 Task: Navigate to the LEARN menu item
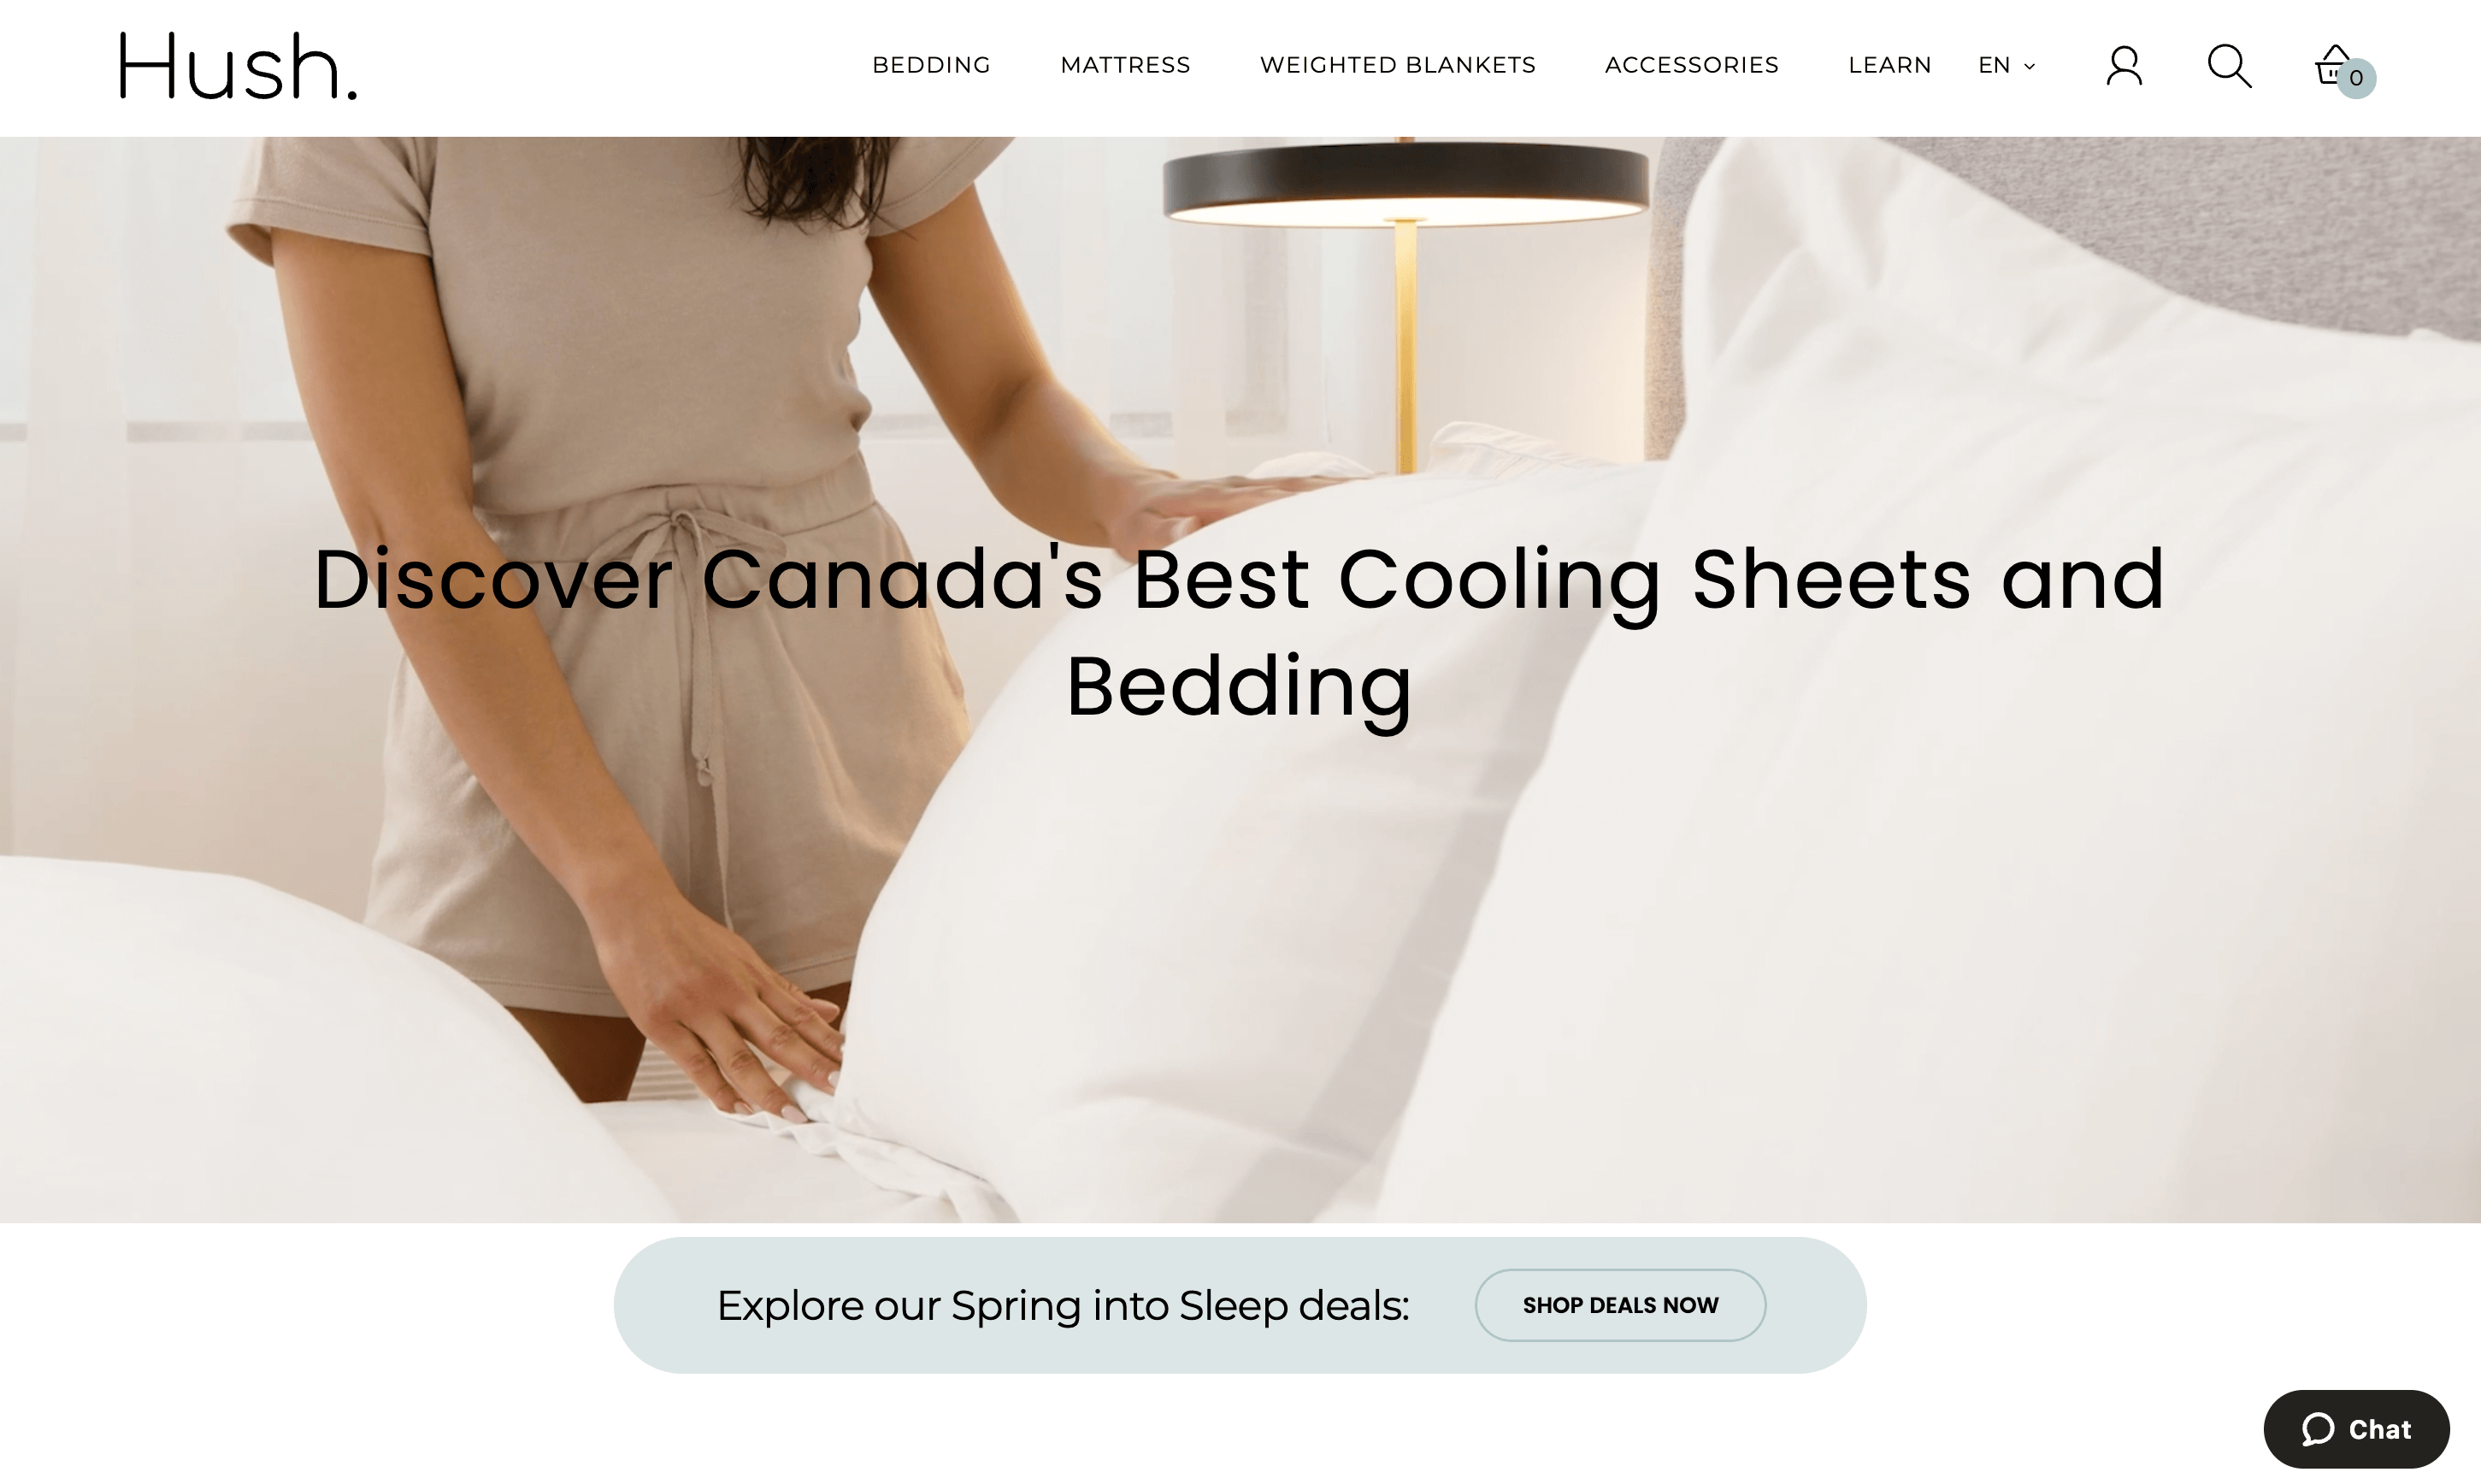coord(1889,63)
